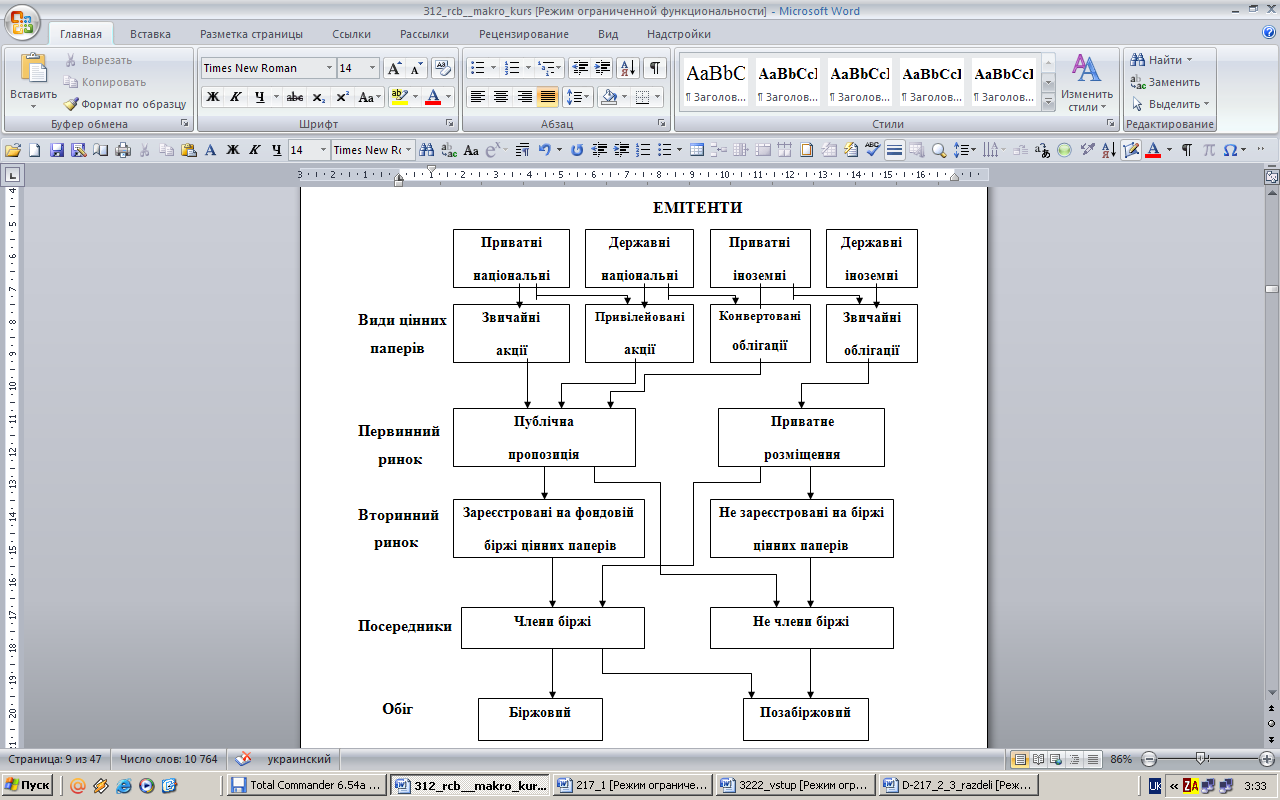The image size is (1280, 800).
Task: Click the spelling check ABC icon
Action: tap(872, 150)
